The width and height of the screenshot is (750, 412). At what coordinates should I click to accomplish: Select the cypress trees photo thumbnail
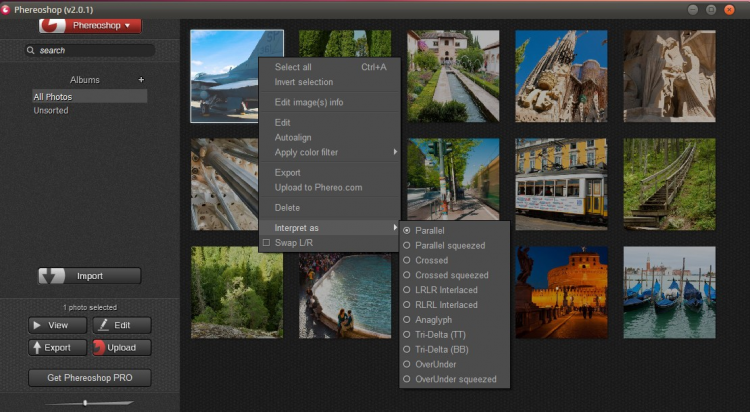345,44
